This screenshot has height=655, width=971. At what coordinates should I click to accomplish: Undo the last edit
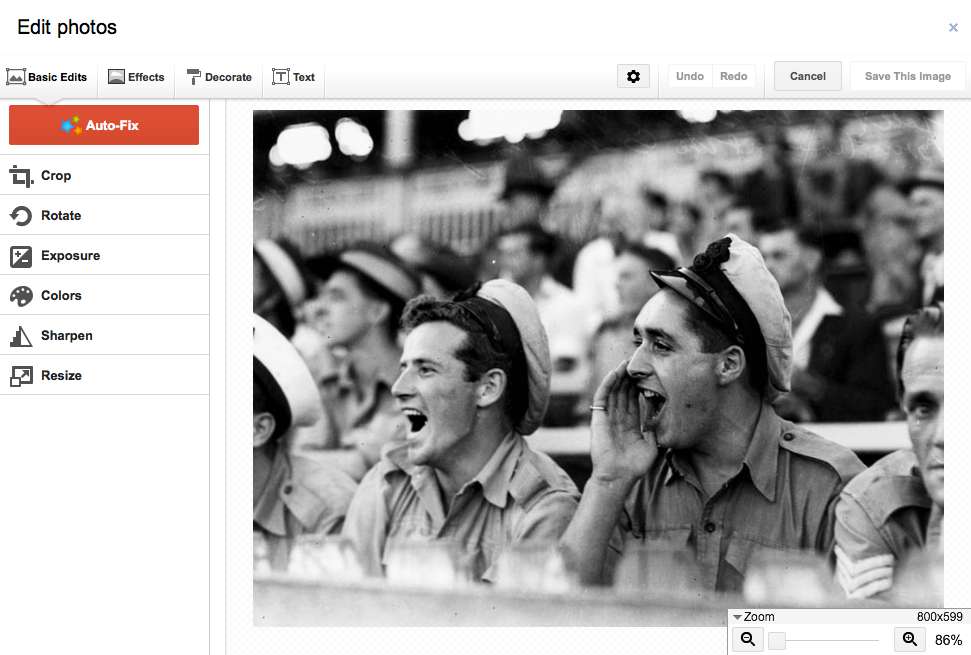689,75
